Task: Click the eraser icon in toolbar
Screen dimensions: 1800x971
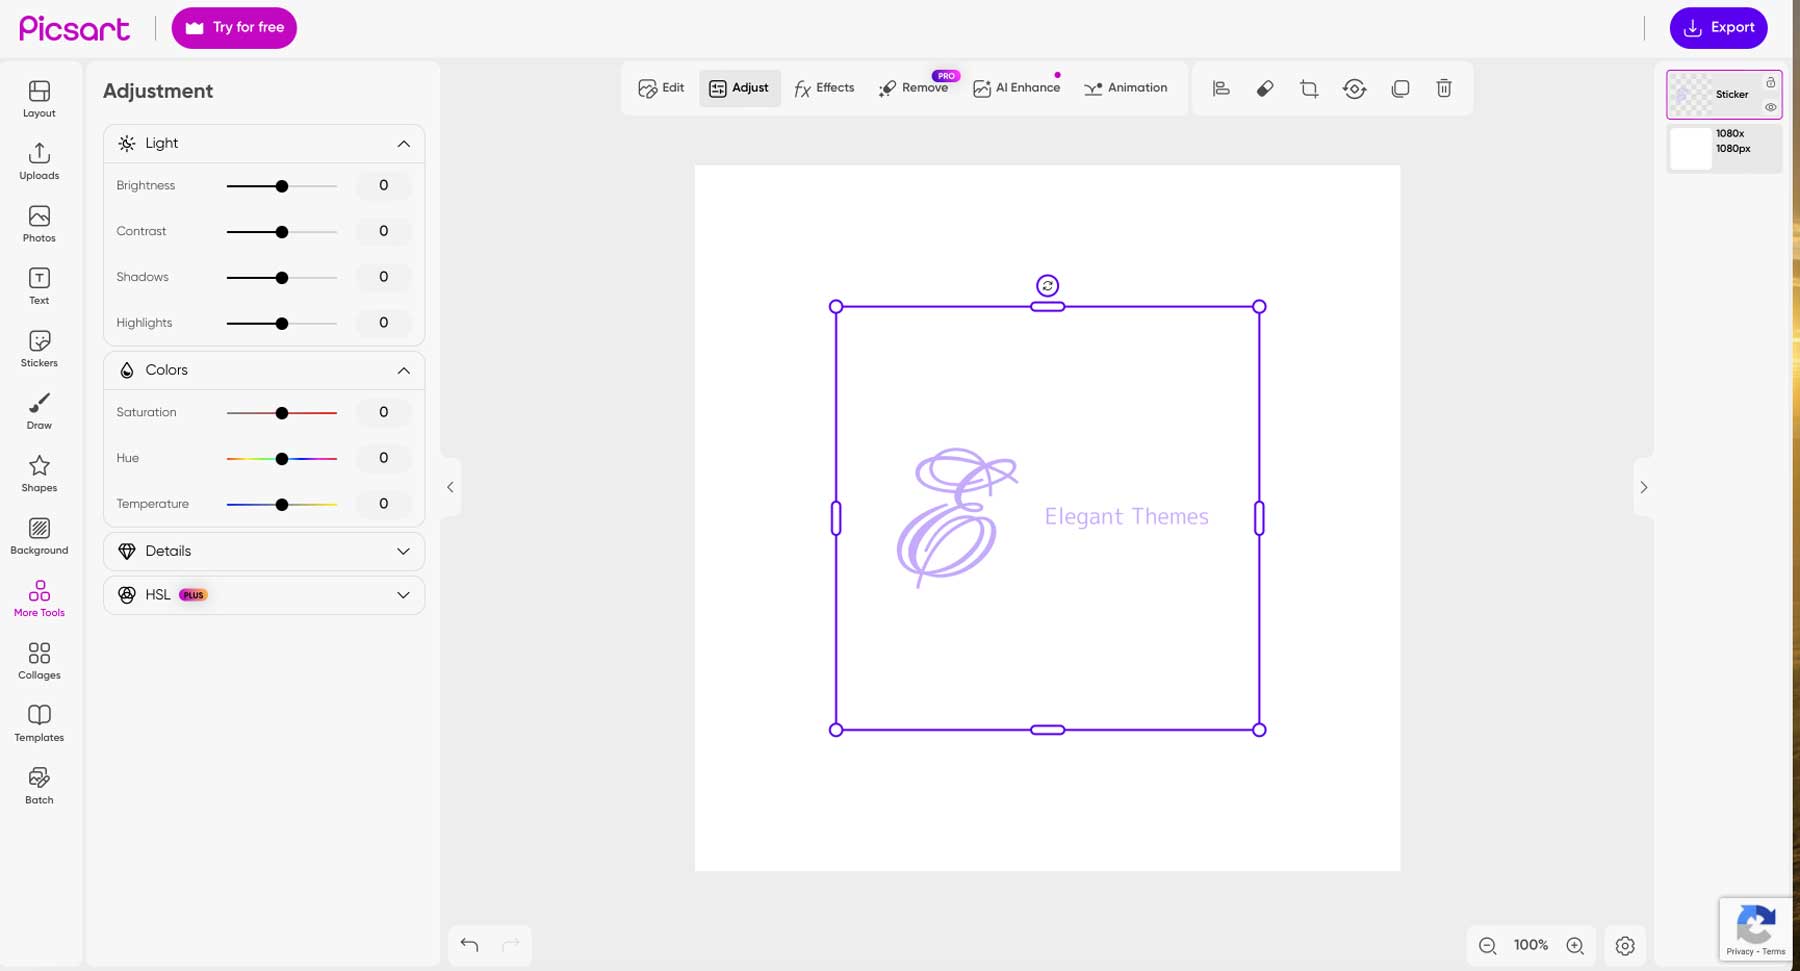Action: 1265,89
